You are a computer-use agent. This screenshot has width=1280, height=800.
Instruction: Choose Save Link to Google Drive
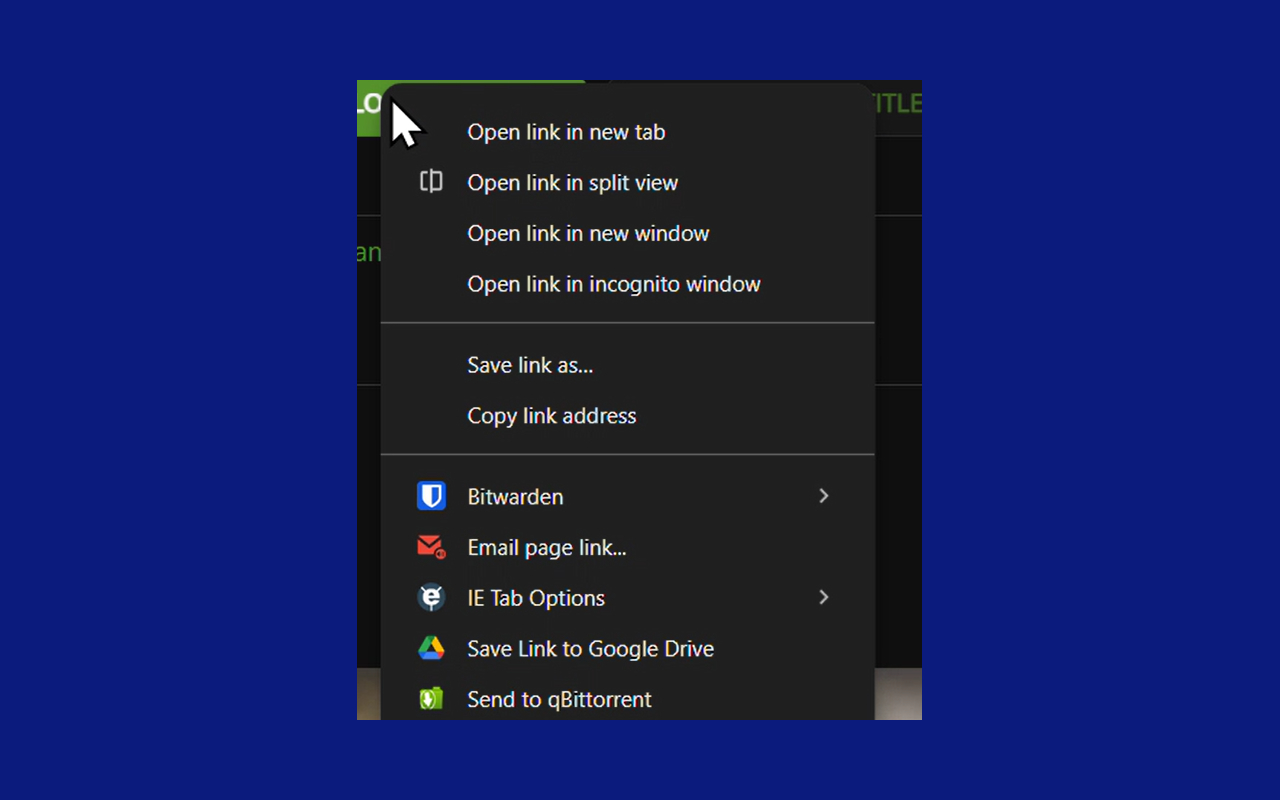pos(628,649)
